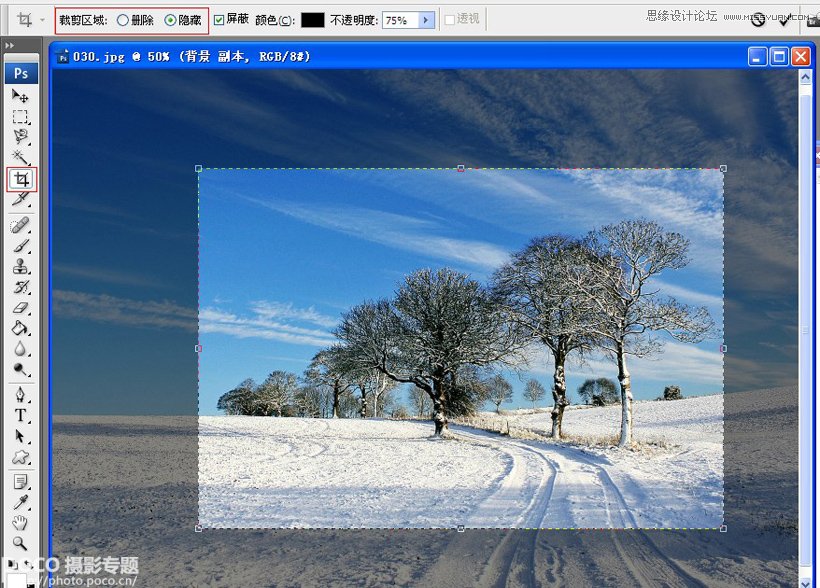Open the opacity dropdown next to 75%

tap(427, 17)
